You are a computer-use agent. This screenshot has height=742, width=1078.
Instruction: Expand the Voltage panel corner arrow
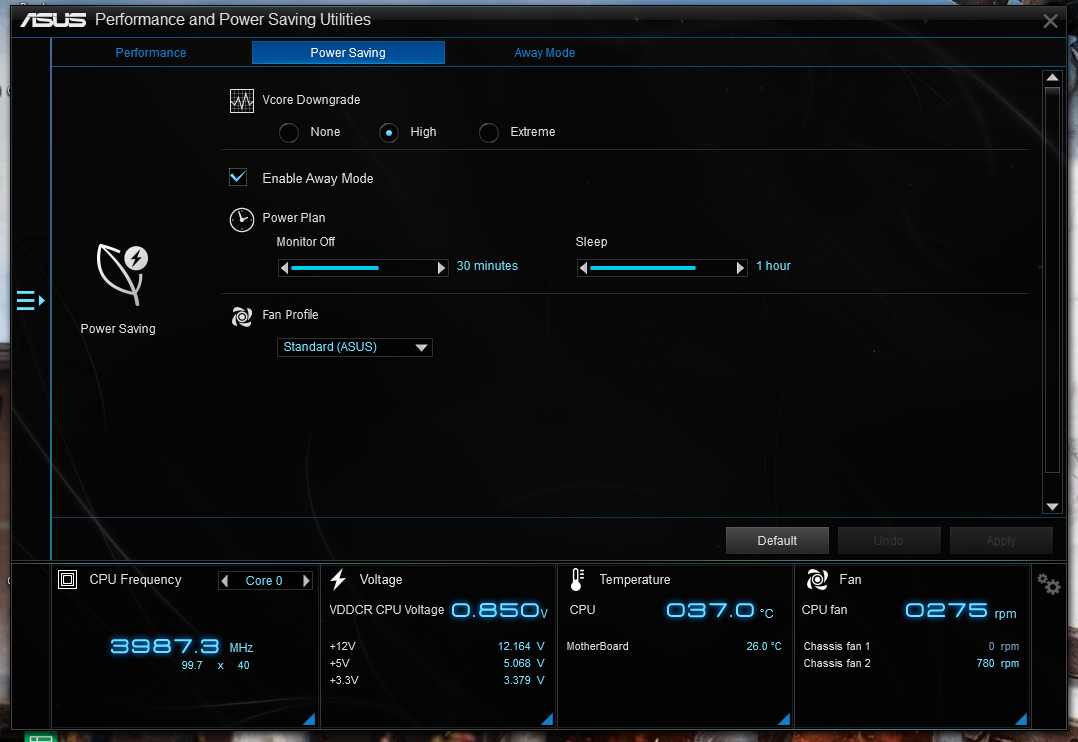(548, 719)
